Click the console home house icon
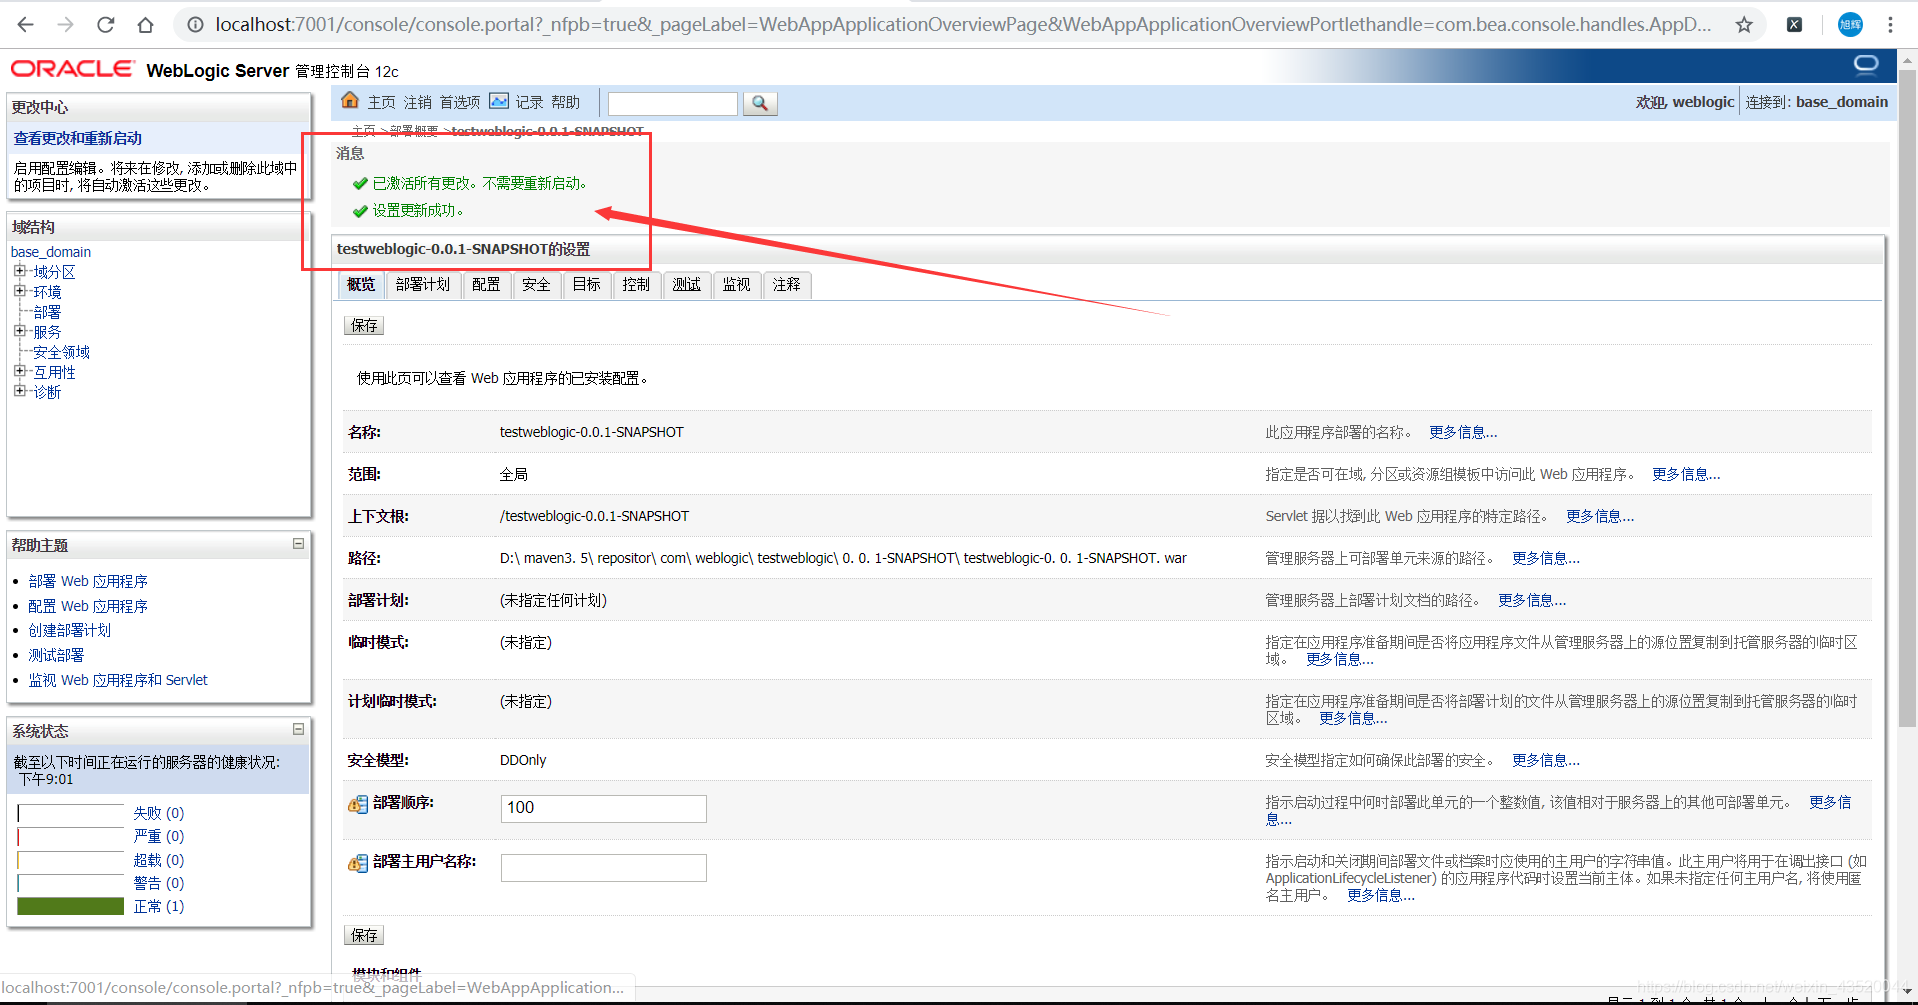The height and width of the screenshot is (1005, 1918). [x=350, y=100]
